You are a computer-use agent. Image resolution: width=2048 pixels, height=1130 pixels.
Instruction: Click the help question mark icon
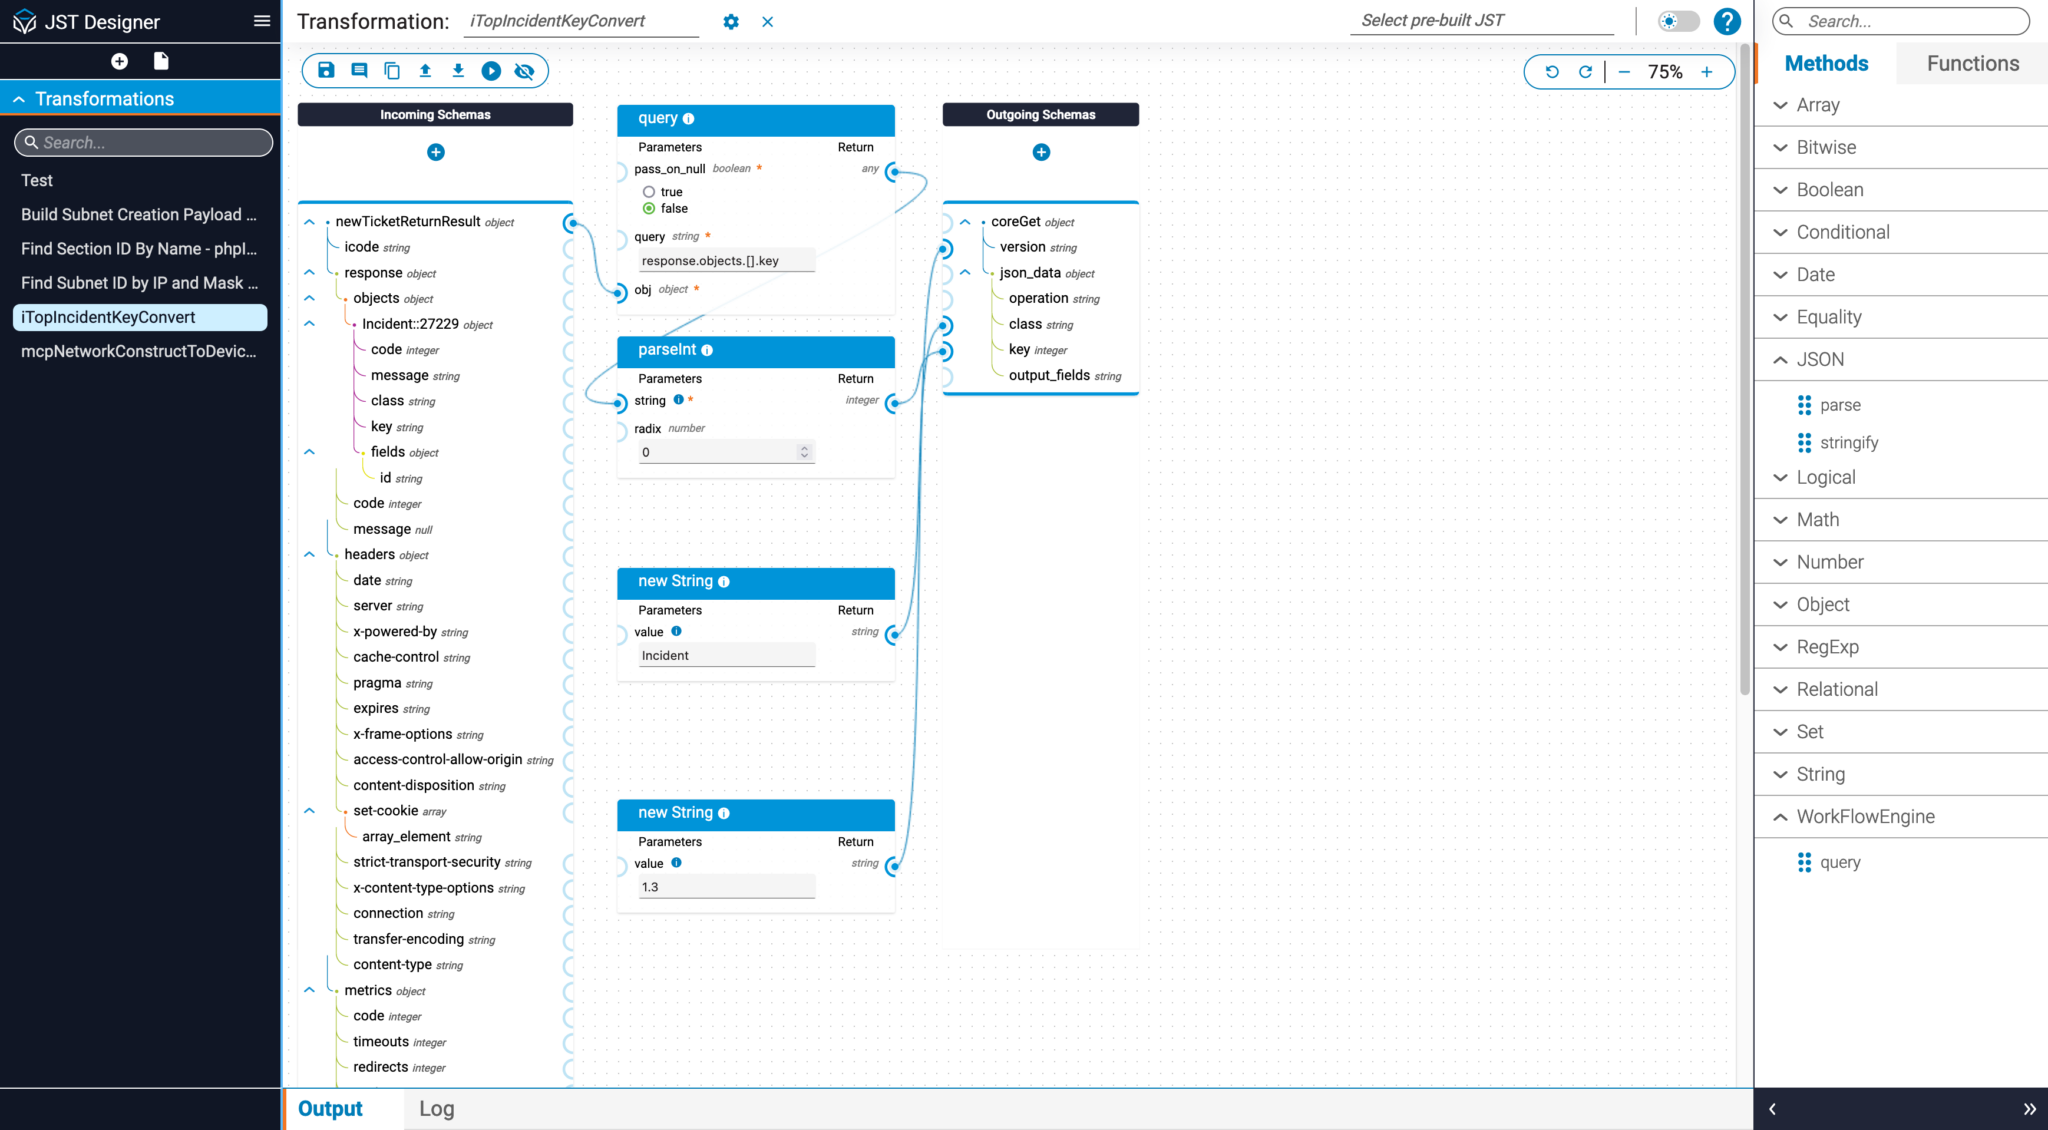point(1727,21)
